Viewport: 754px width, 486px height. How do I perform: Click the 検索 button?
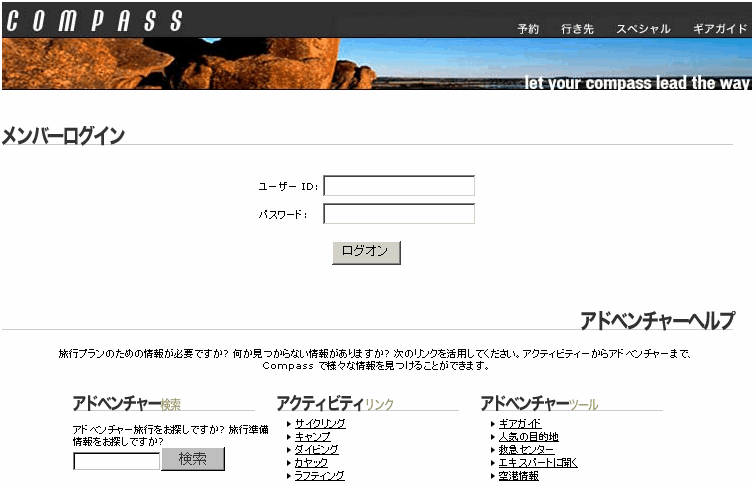click(193, 459)
